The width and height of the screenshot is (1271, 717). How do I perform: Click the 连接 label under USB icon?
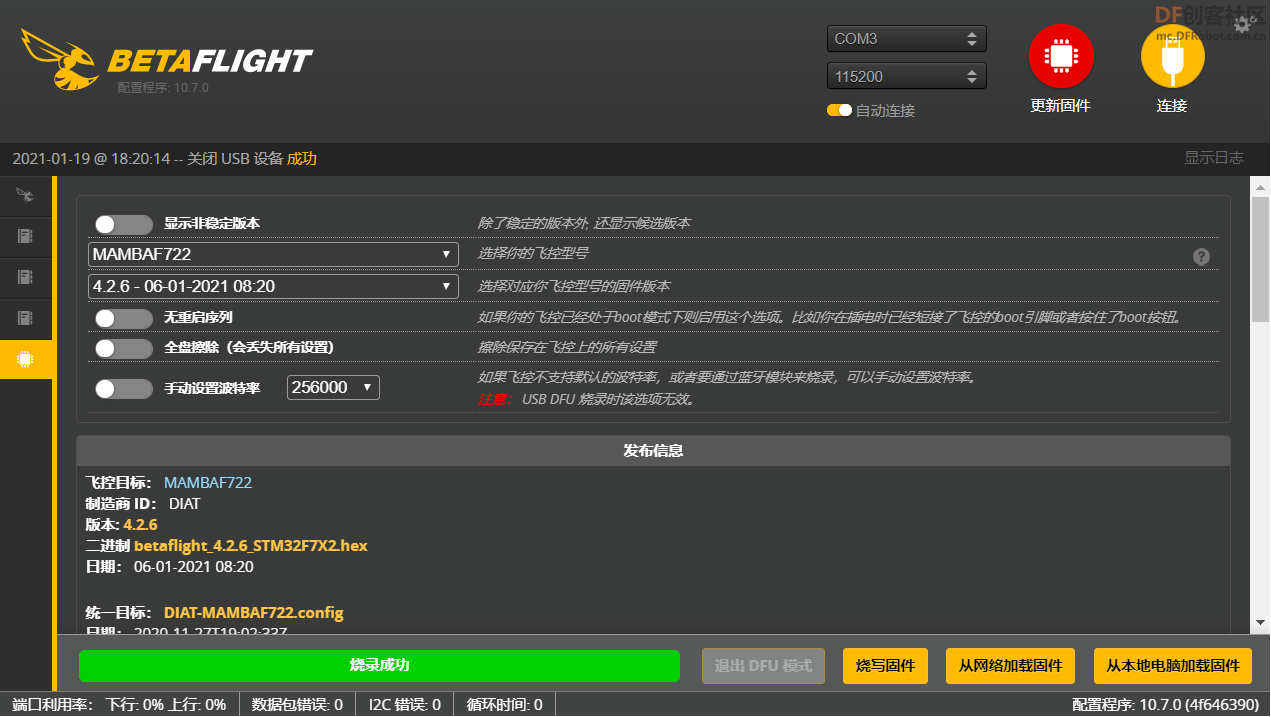pos(1172,105)
